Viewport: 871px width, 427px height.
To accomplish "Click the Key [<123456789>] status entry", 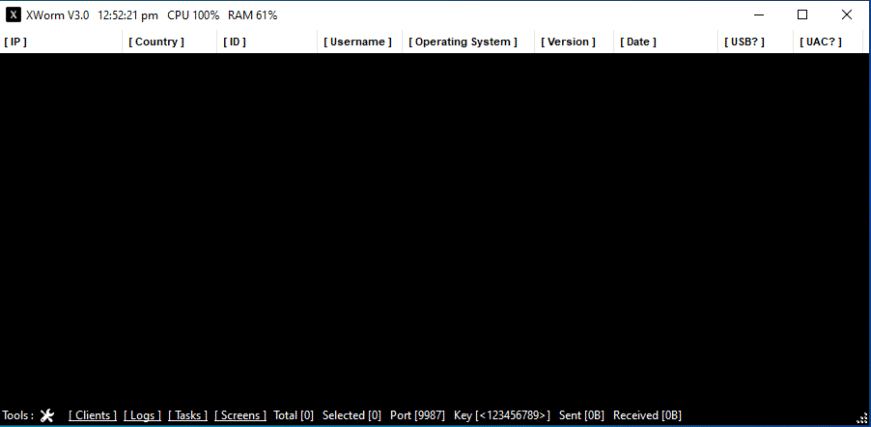I will 502,415.
